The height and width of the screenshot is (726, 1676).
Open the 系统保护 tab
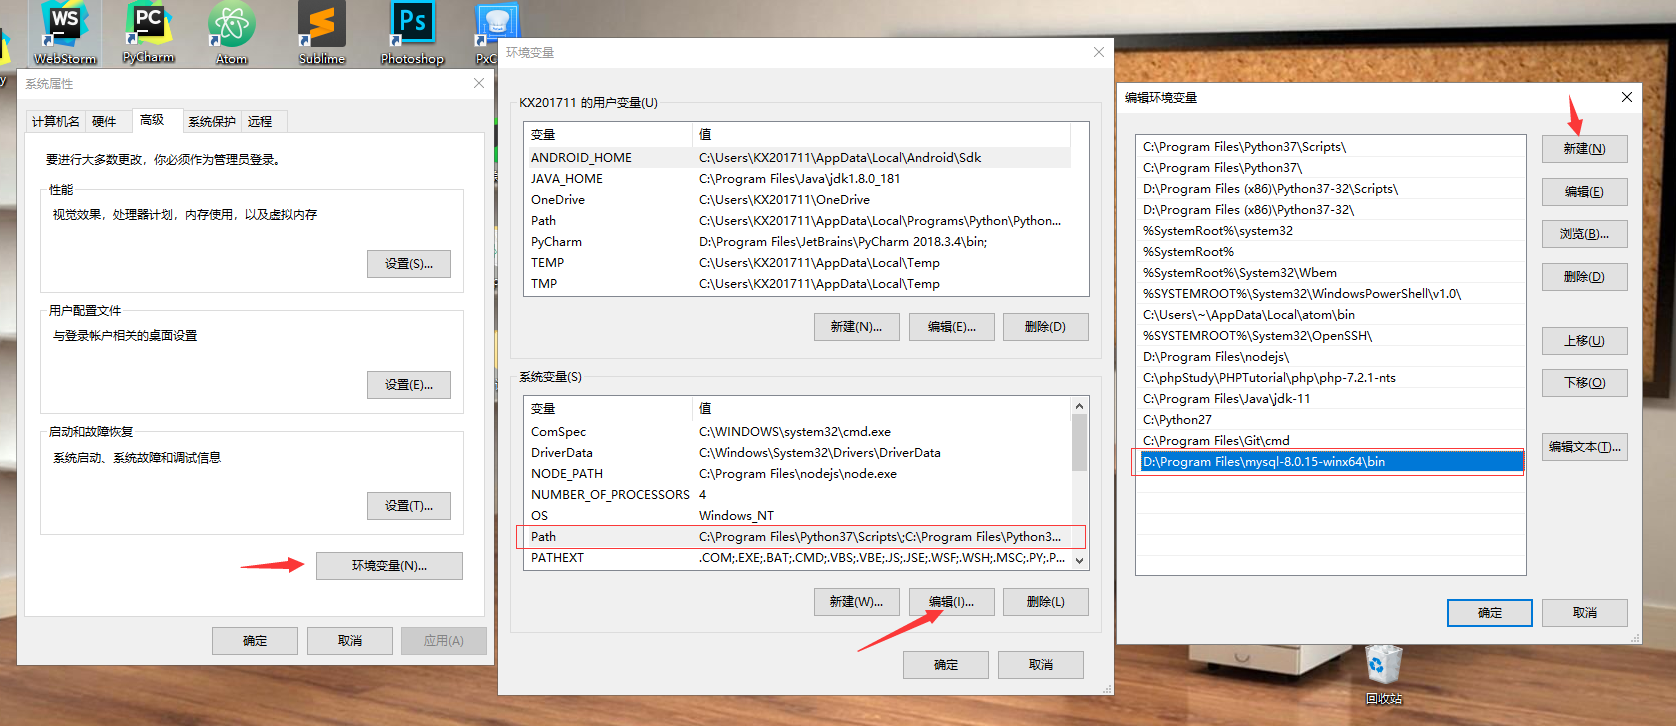tap(212, 121)
